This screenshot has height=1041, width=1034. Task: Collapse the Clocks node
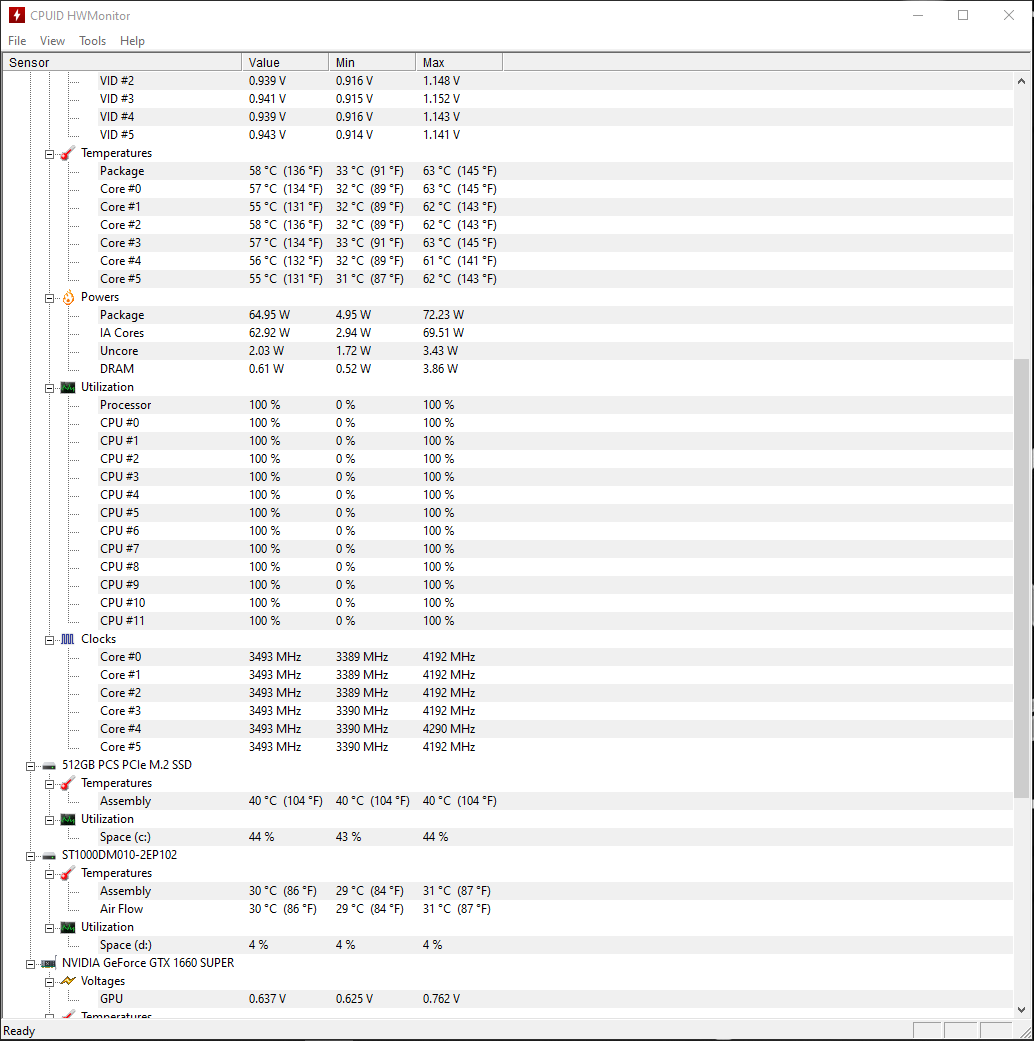49,640
